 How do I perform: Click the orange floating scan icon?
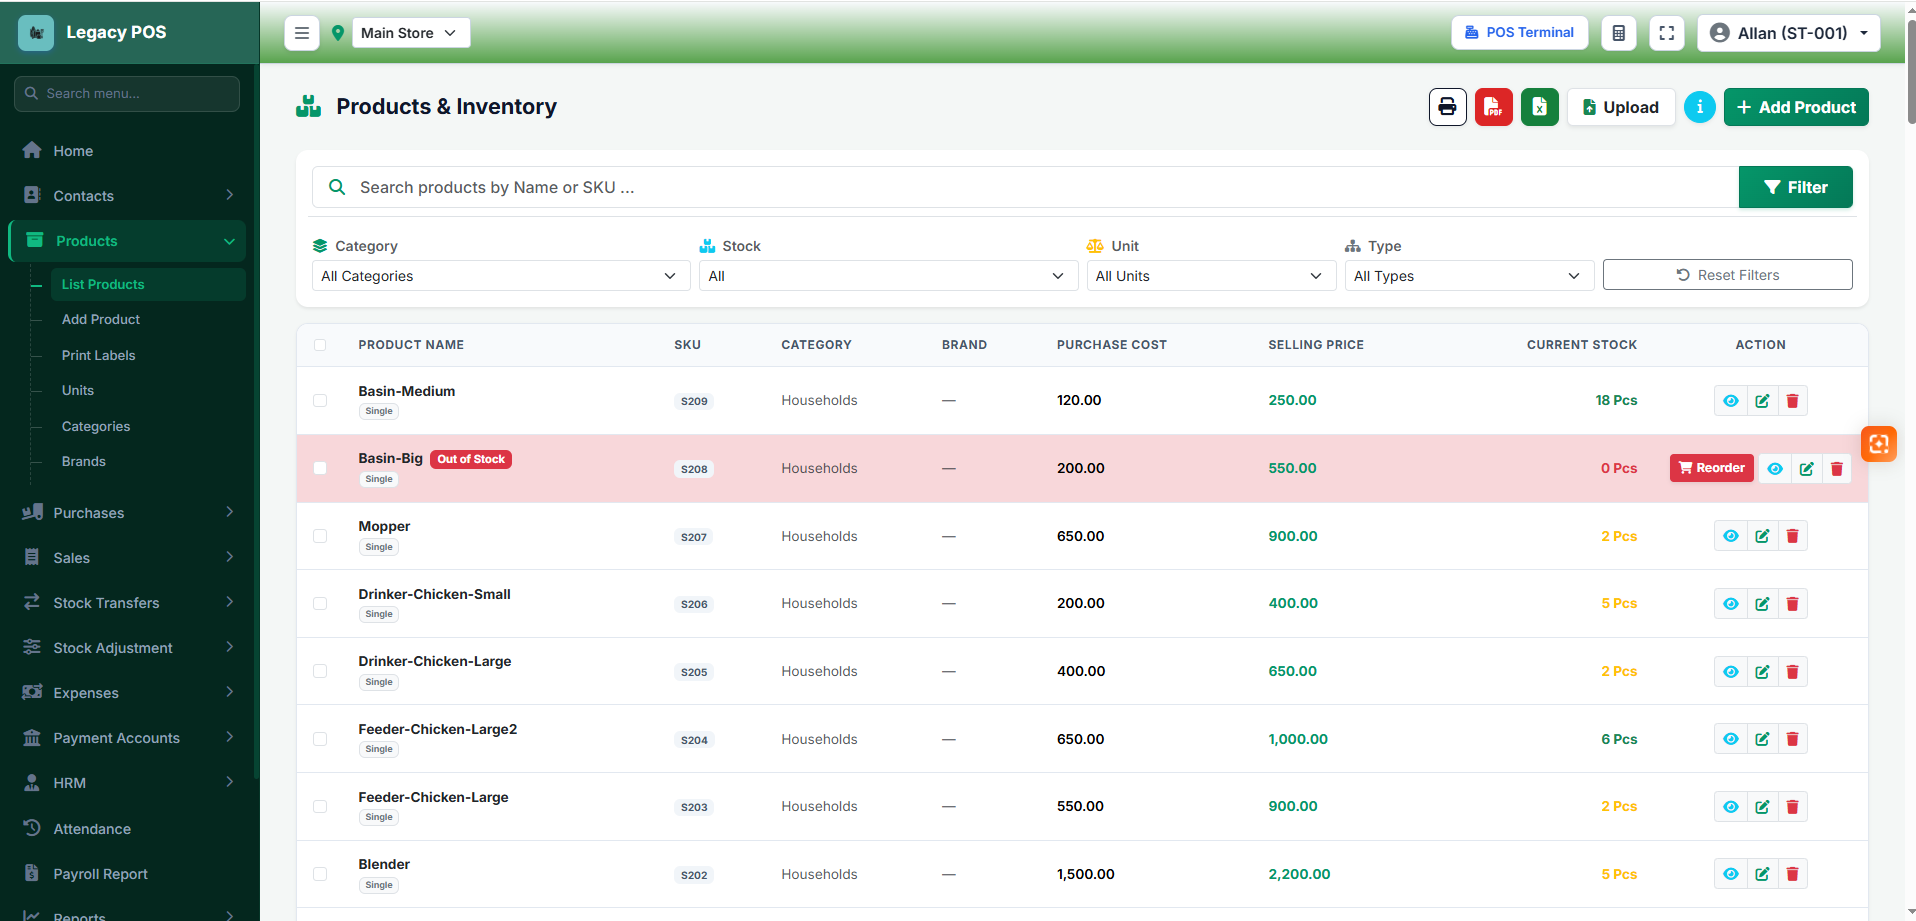(x=1878, y=444)
